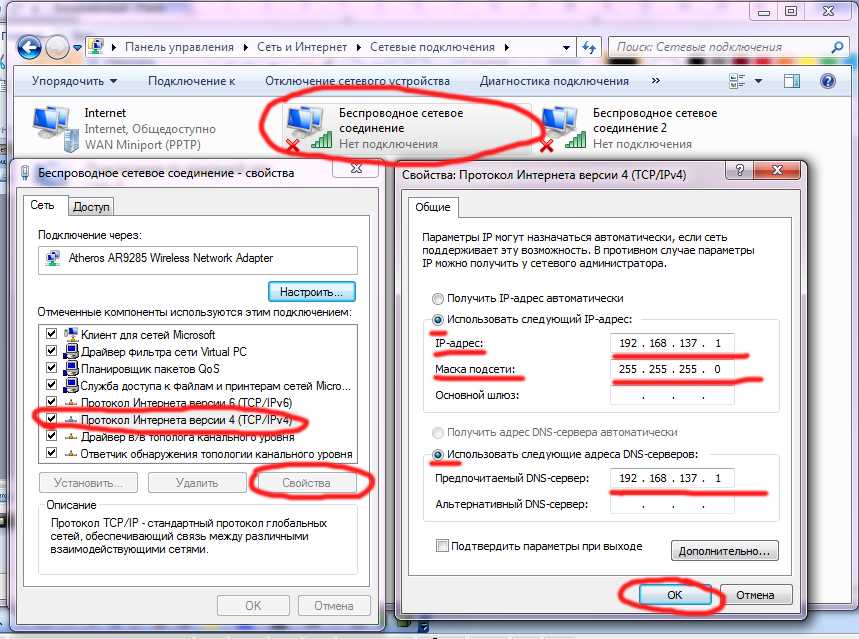Click the Настроить... button
This screenshot has width=859, height=639.
(x=311, y=292)
